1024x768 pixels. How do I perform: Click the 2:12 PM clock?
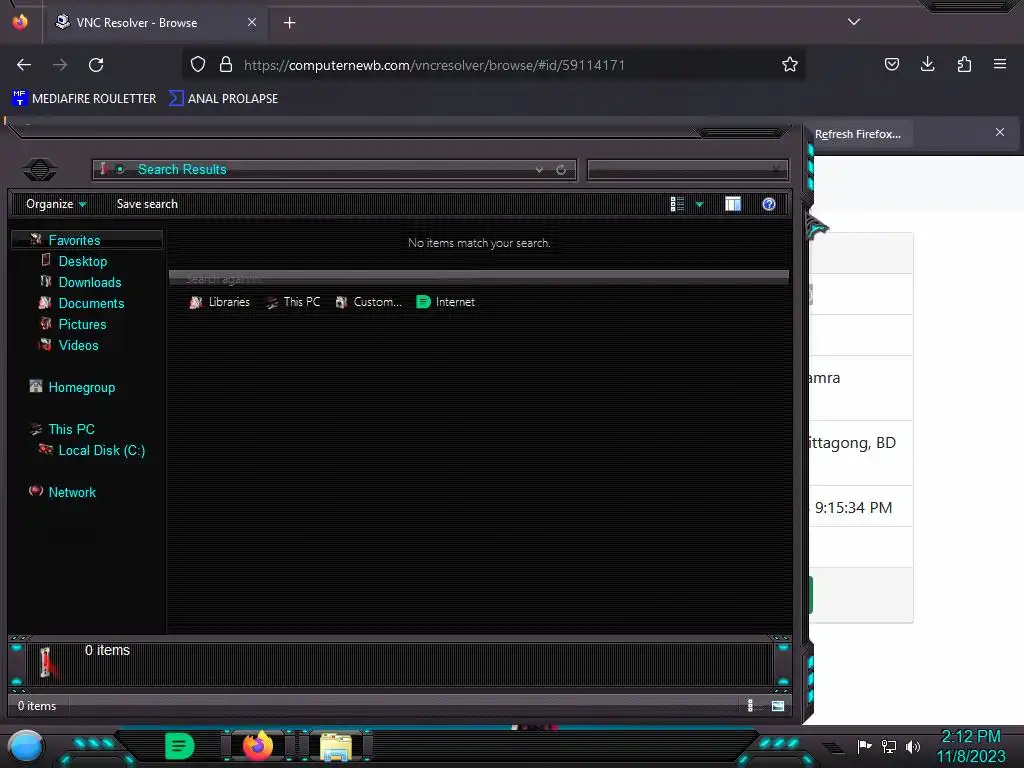[x=970, y=737]
